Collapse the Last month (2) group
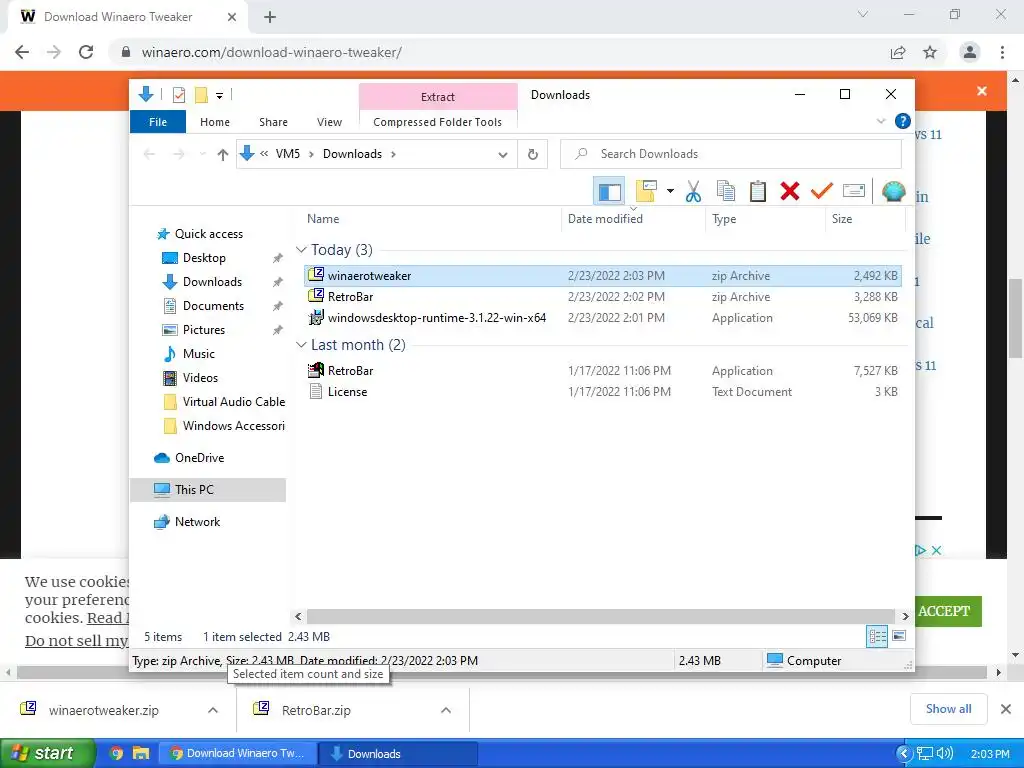 coord(301,344)
